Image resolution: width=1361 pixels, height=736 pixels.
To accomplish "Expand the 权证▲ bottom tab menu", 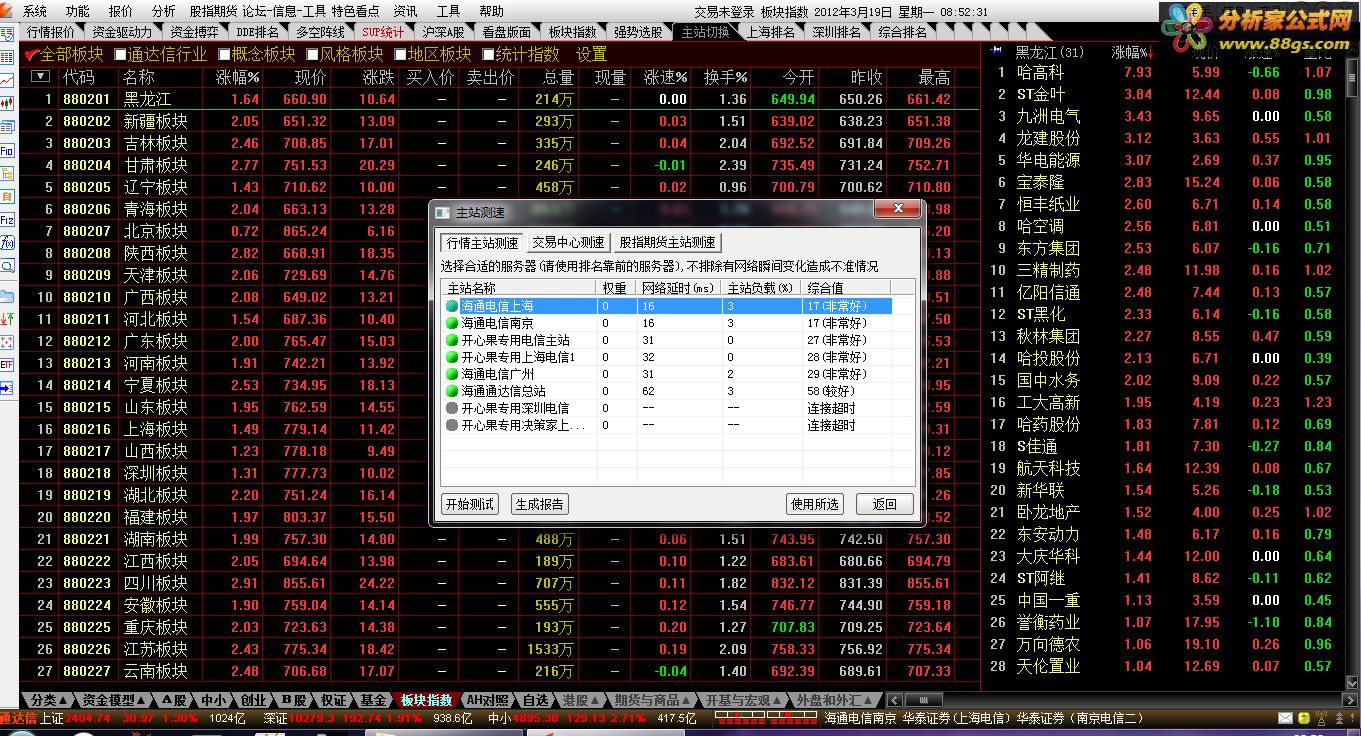I will [334, 700].
